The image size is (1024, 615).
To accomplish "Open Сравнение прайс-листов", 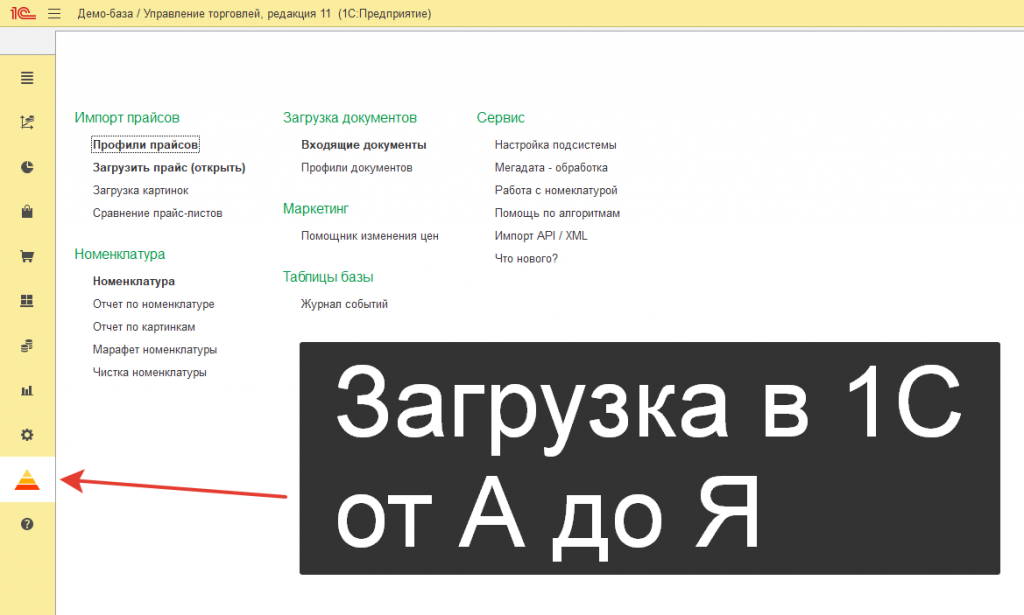I will click(x=157, y=213).
